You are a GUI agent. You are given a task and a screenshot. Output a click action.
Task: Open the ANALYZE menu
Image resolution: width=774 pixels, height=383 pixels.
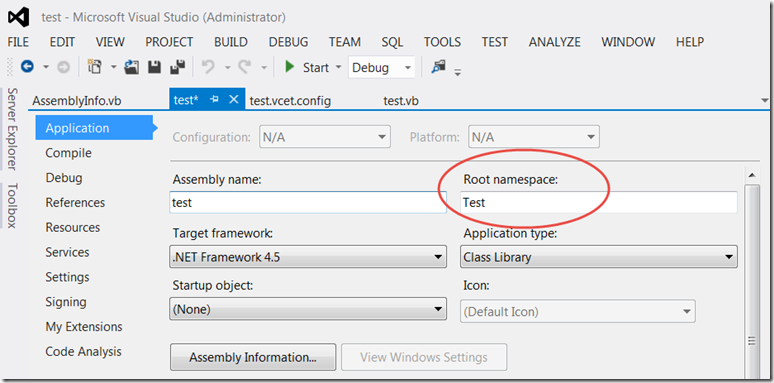(555, 42)
